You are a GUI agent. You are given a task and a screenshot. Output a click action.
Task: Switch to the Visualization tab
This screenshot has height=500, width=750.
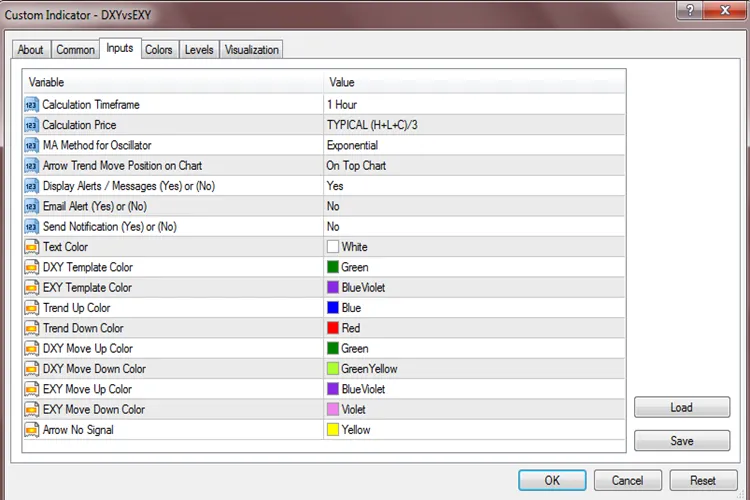[252, 50]
